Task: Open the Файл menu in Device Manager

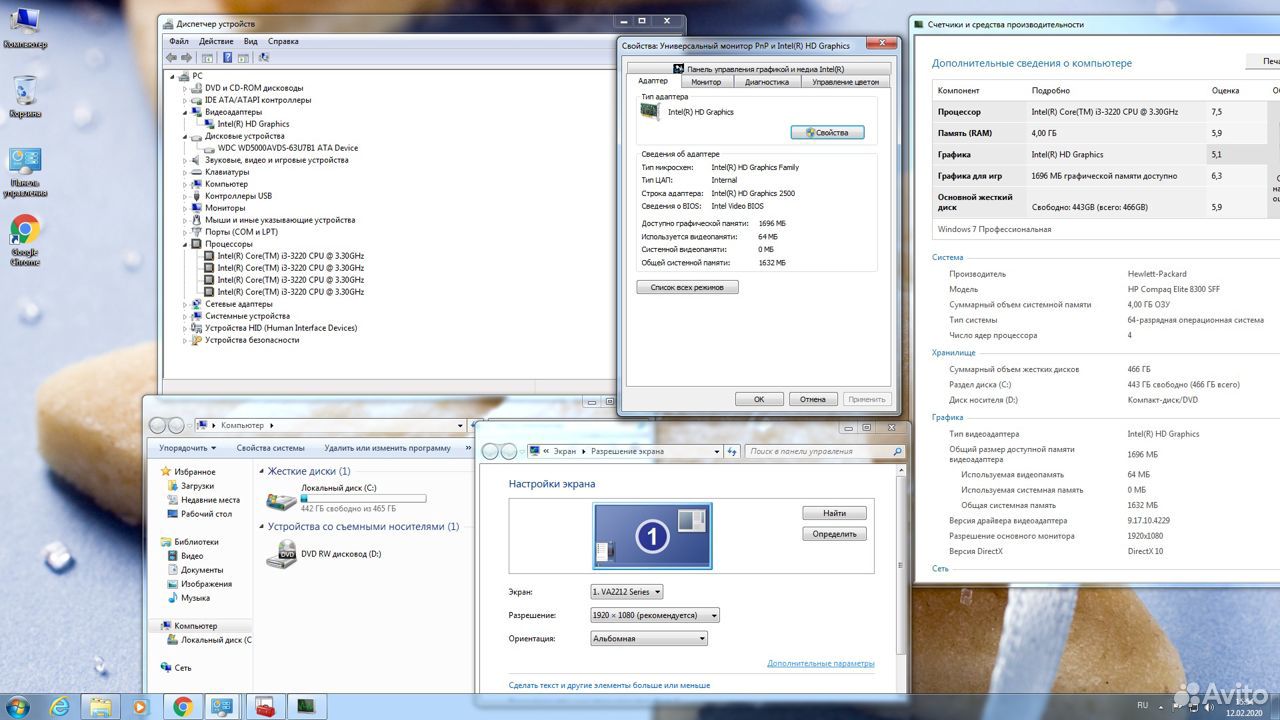Action: [x=179, y=41]
